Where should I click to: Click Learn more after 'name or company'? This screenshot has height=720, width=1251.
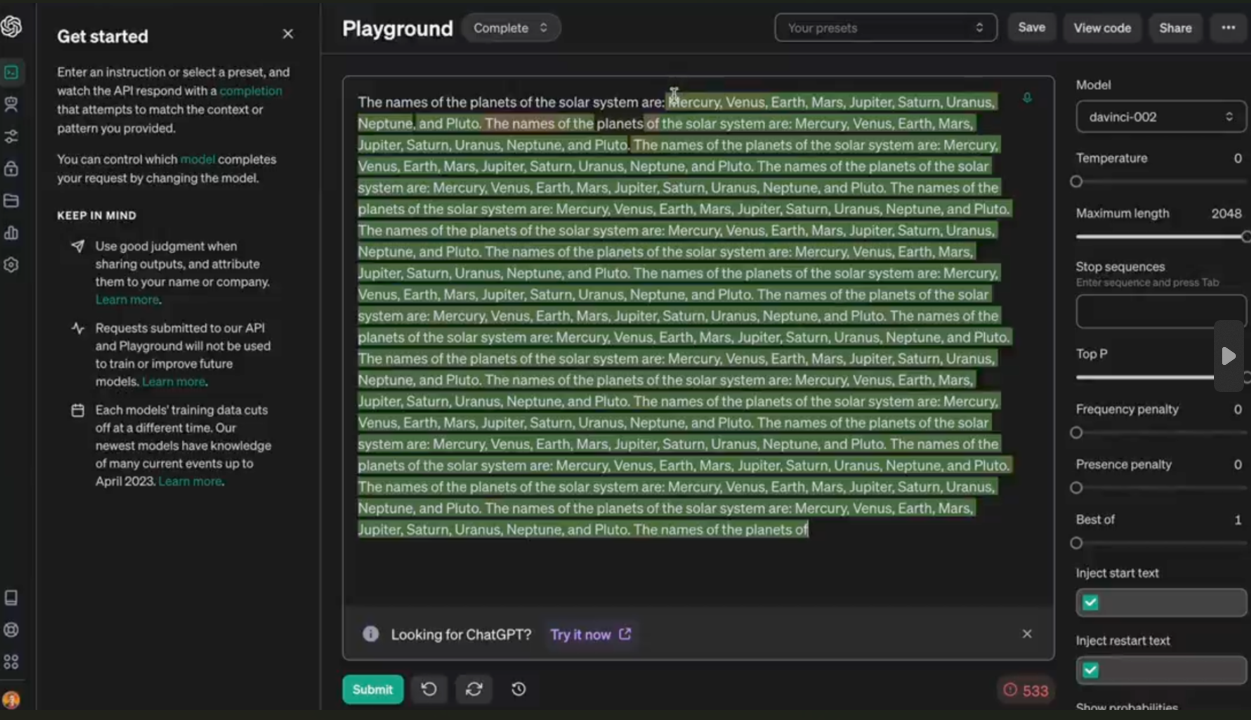pyautogui.click(x=127, y=300)
